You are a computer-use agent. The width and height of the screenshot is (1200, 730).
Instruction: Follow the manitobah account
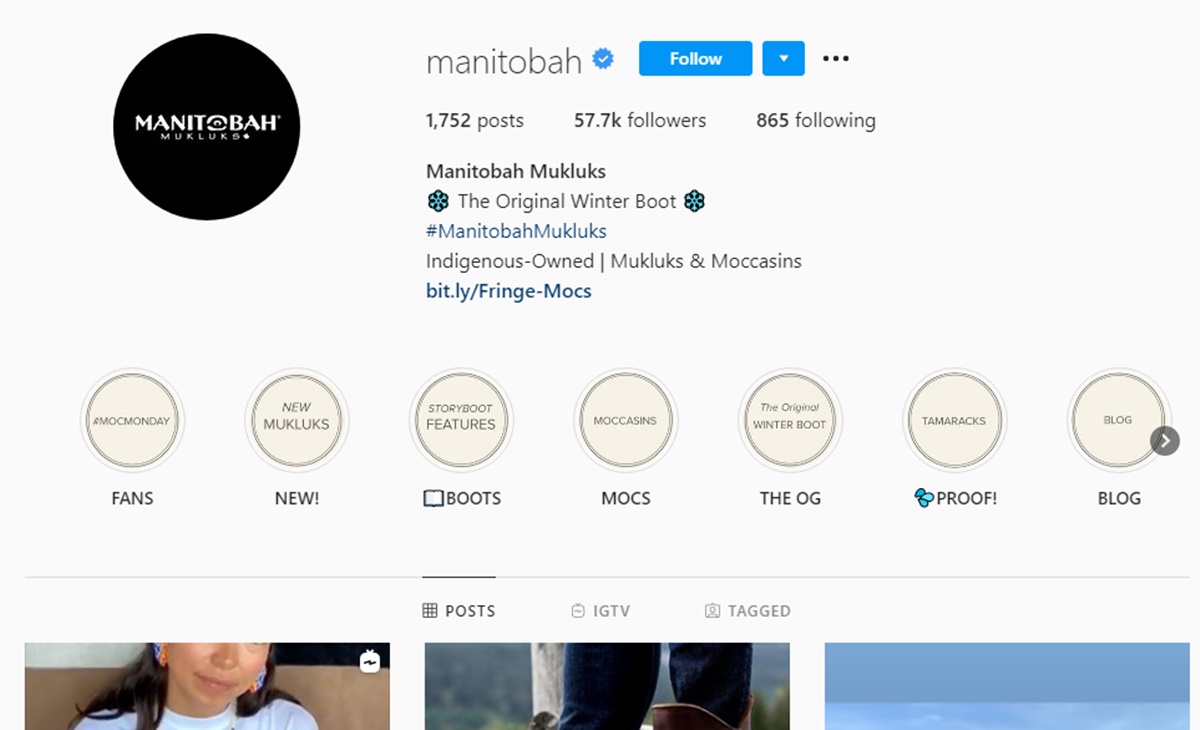pos(695,59)
